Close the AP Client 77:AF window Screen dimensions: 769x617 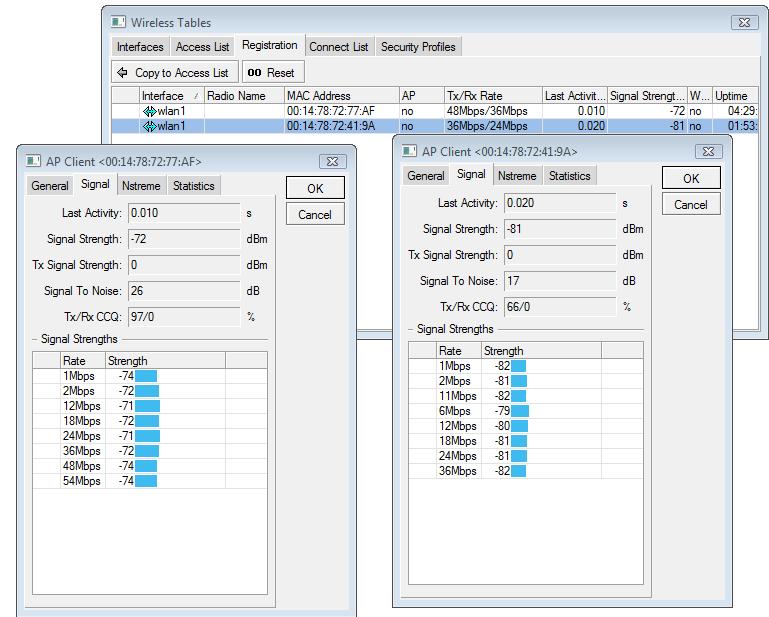333,161
